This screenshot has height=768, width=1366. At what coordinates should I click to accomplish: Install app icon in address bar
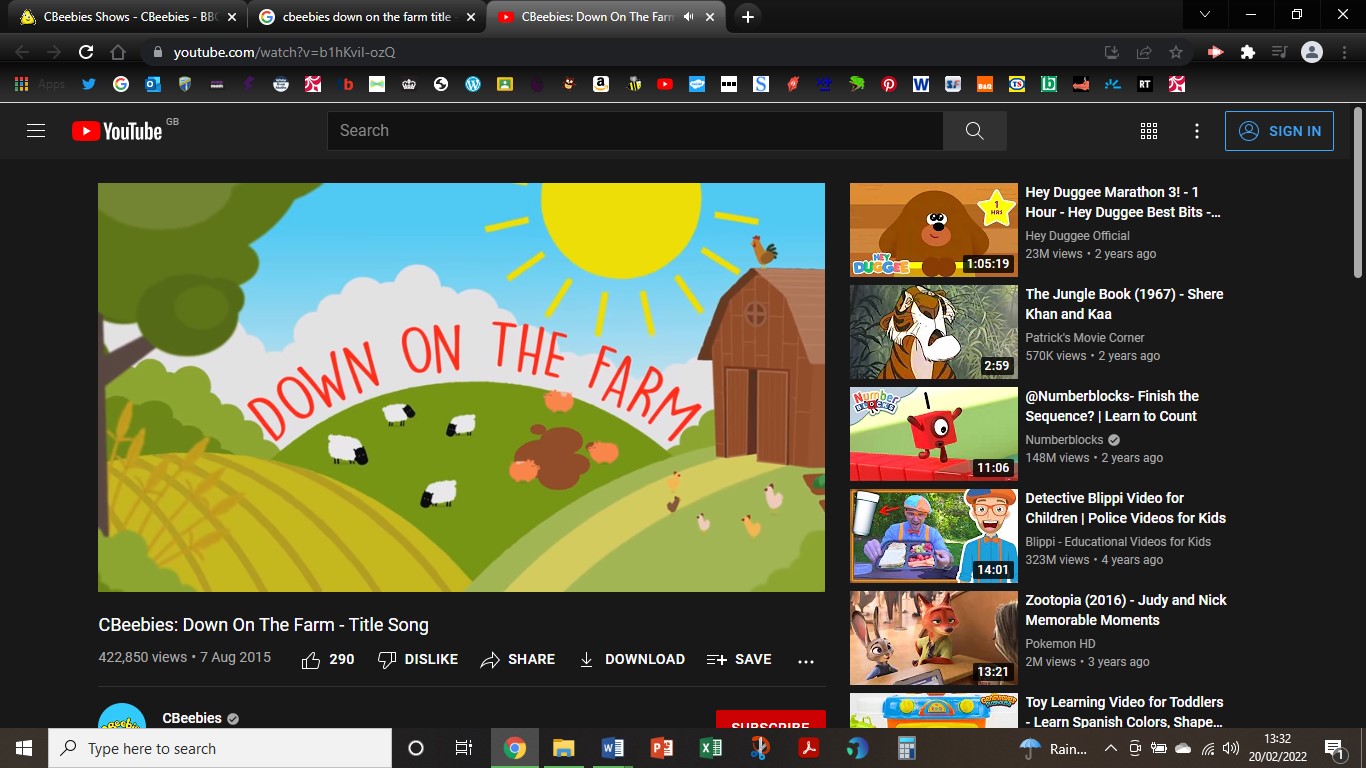(x=1111, y=52)
